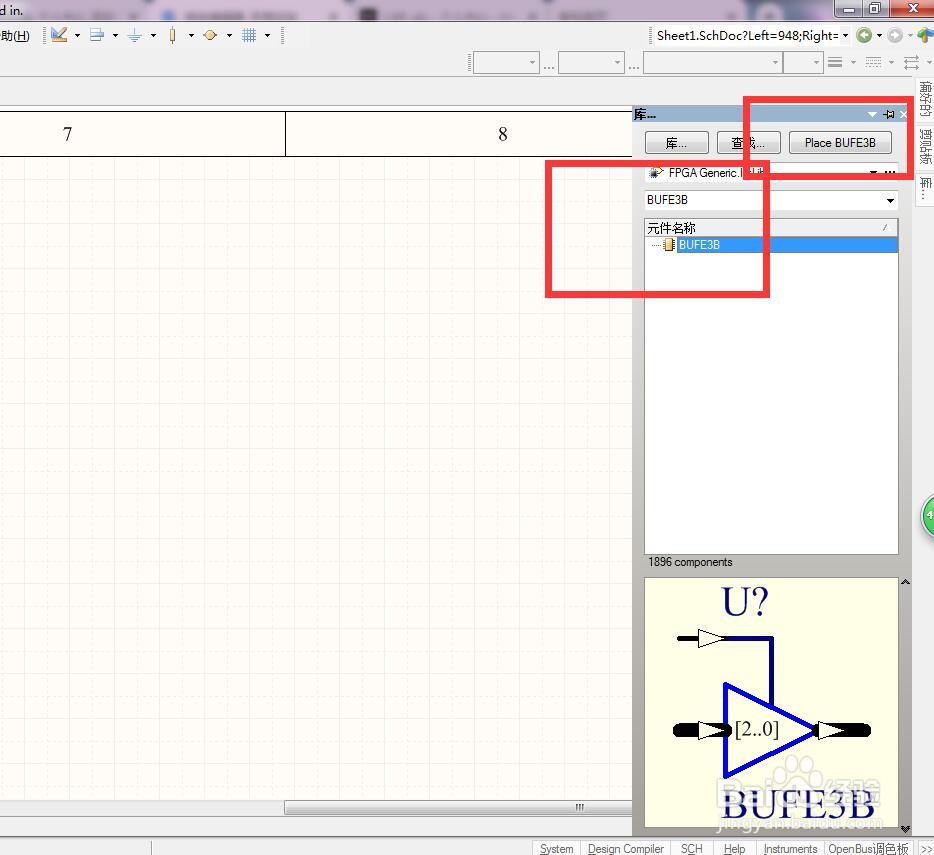Pin the 库 panel with pushpin icon
Screen dimensions: 934x855
click(x=889, y=114)
